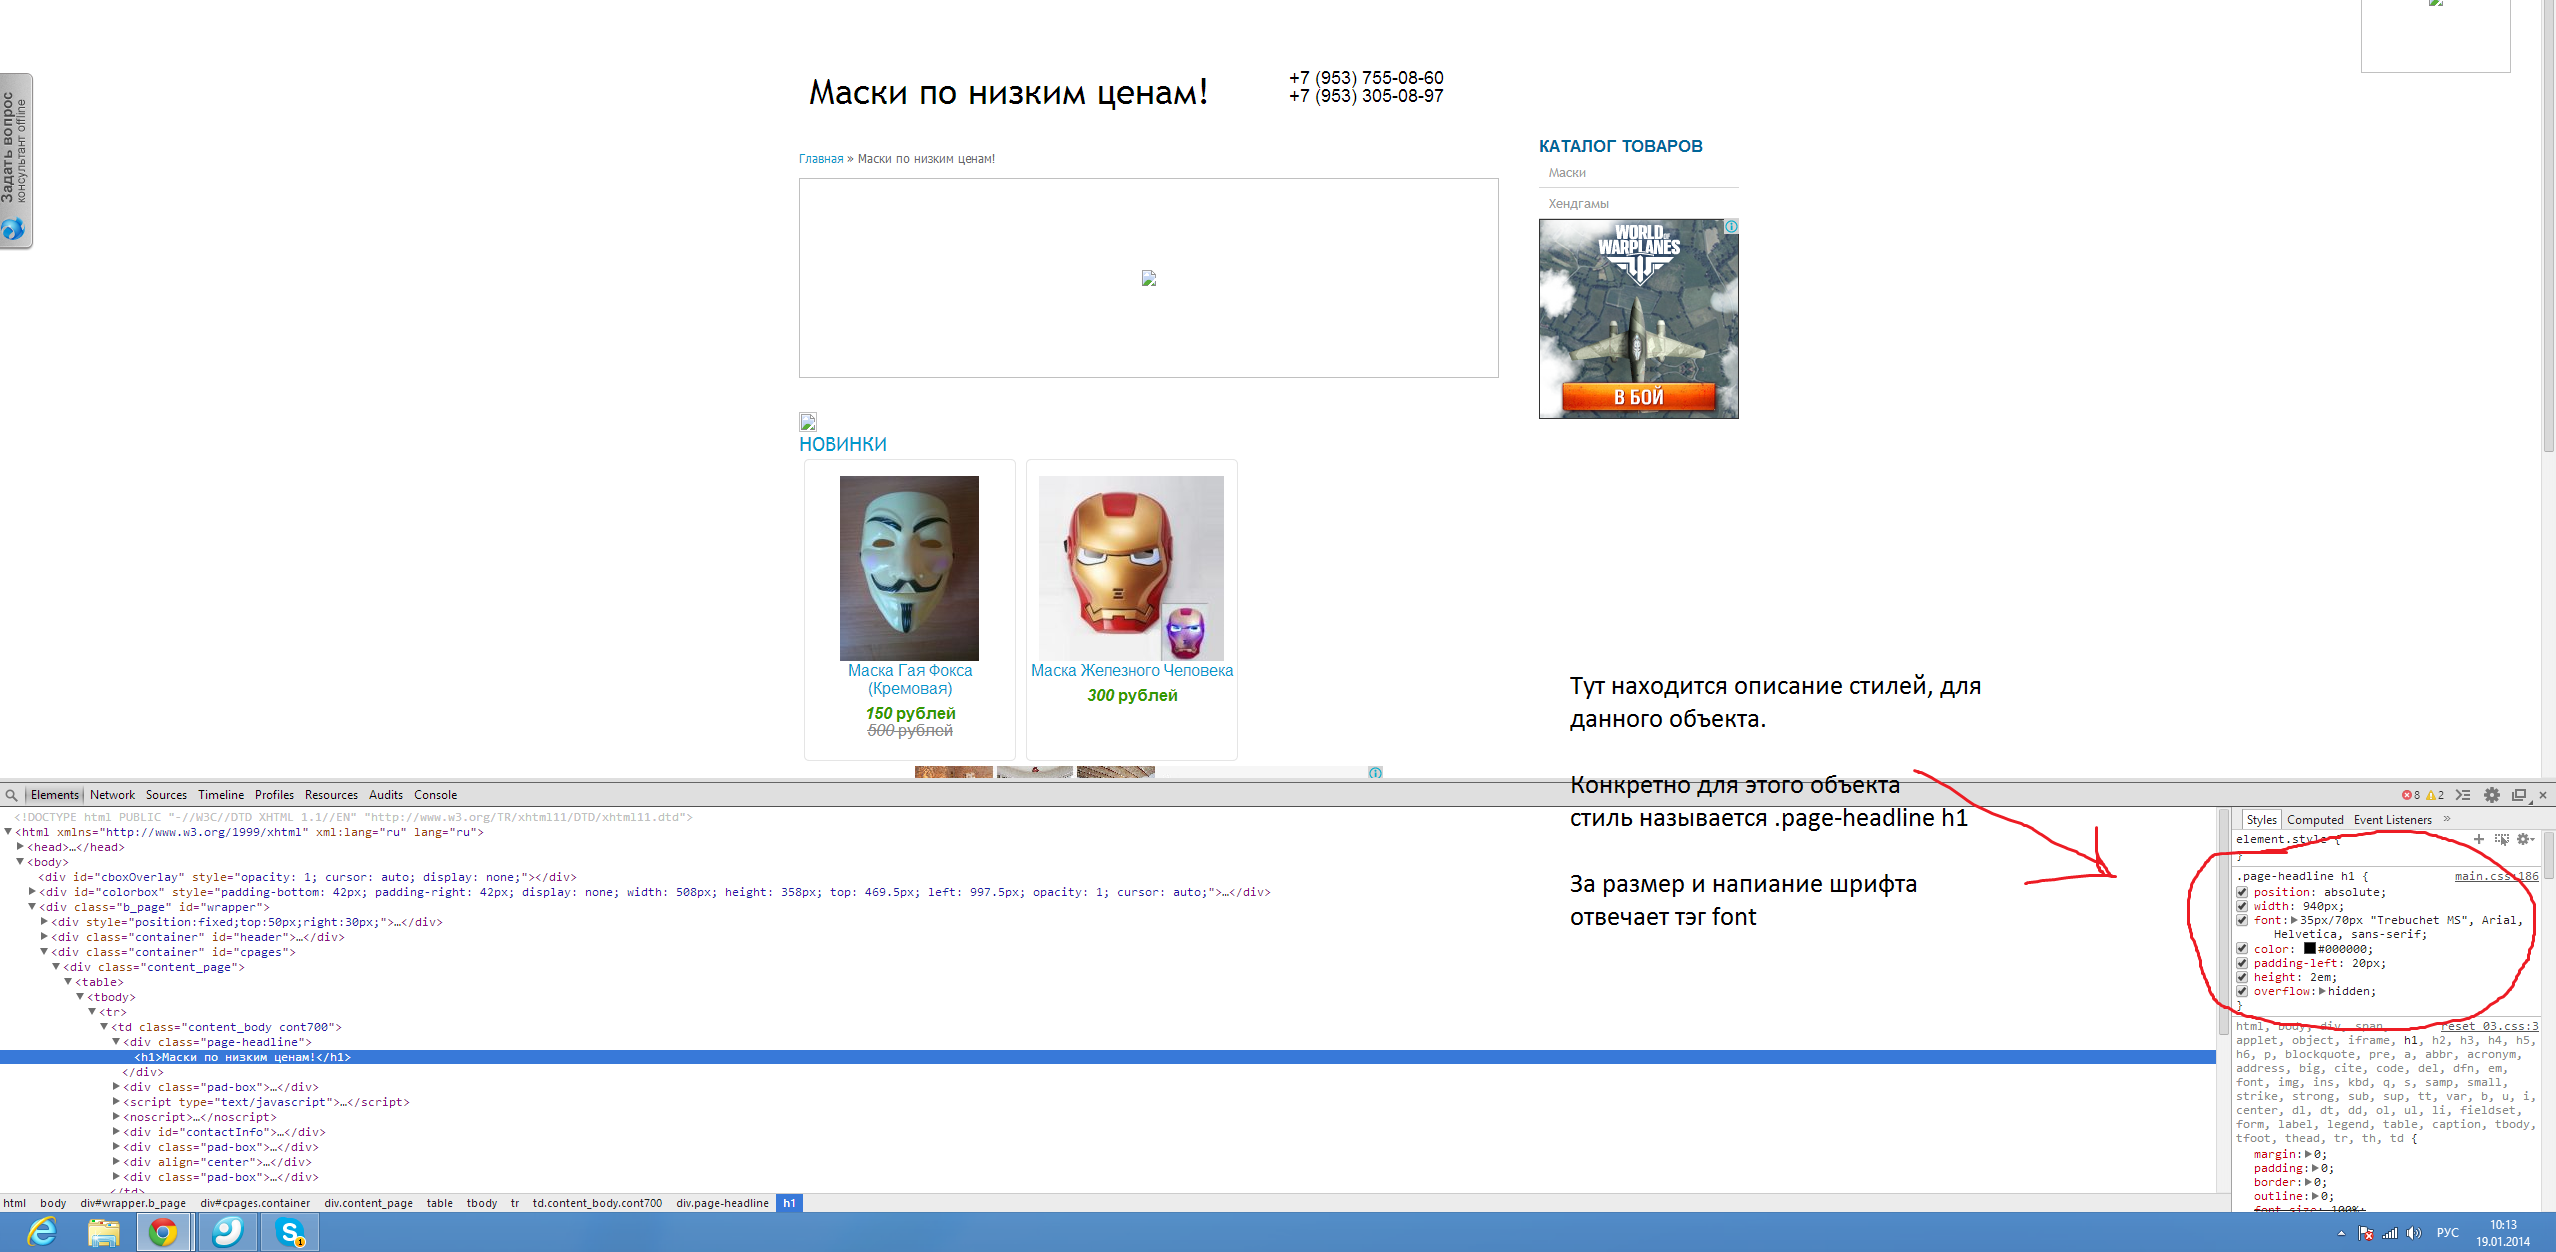
Task: Click the broken image icon above НОВИНКИ
Action: (x=808, y=422)
